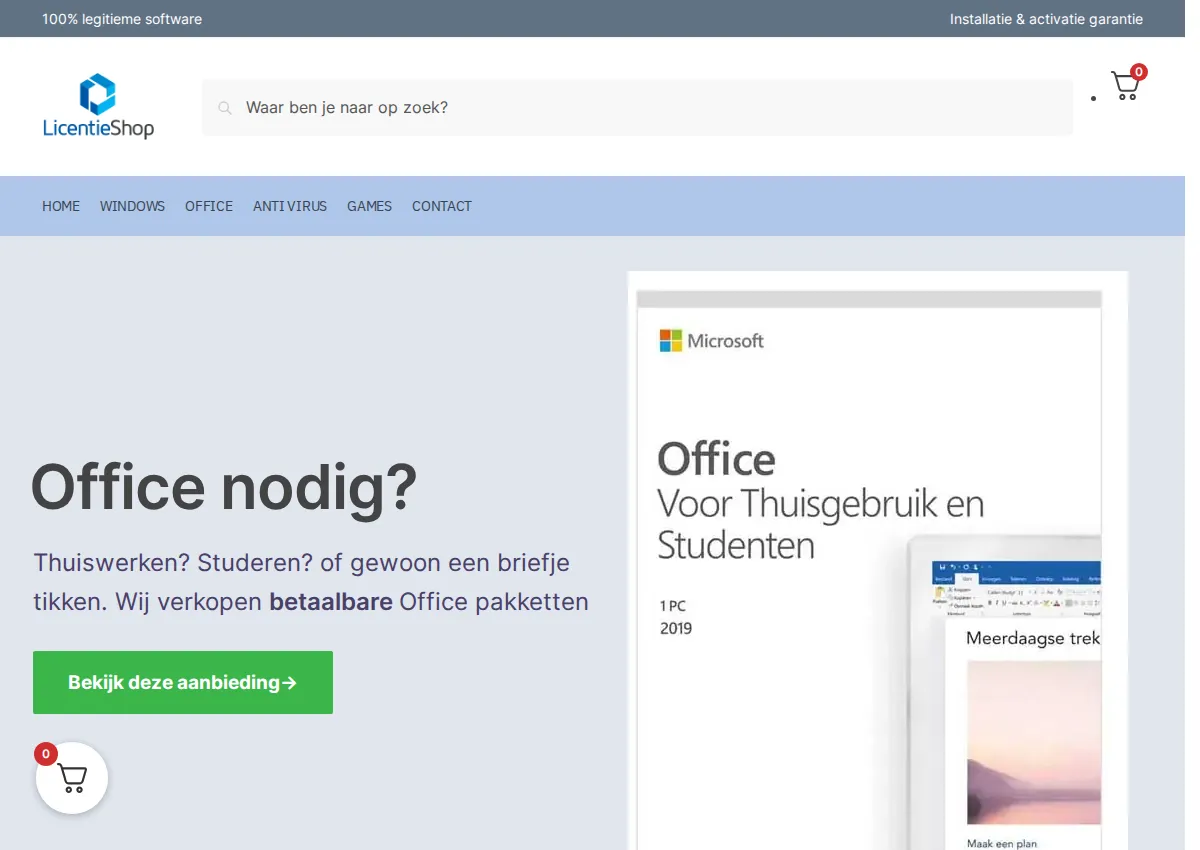Open the header shopping cart icon
The height and width of the screenshot is (850, 1200).
(1127, 84)
